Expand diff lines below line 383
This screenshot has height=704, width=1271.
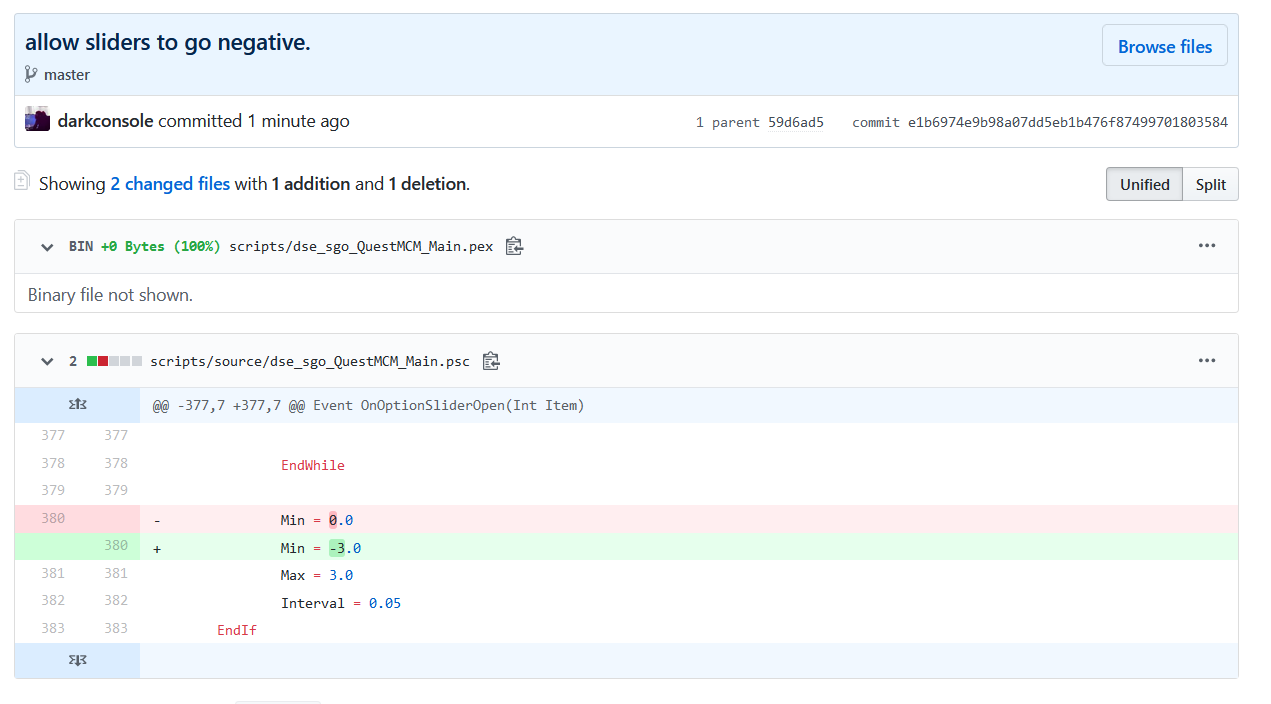pos(77,660)
